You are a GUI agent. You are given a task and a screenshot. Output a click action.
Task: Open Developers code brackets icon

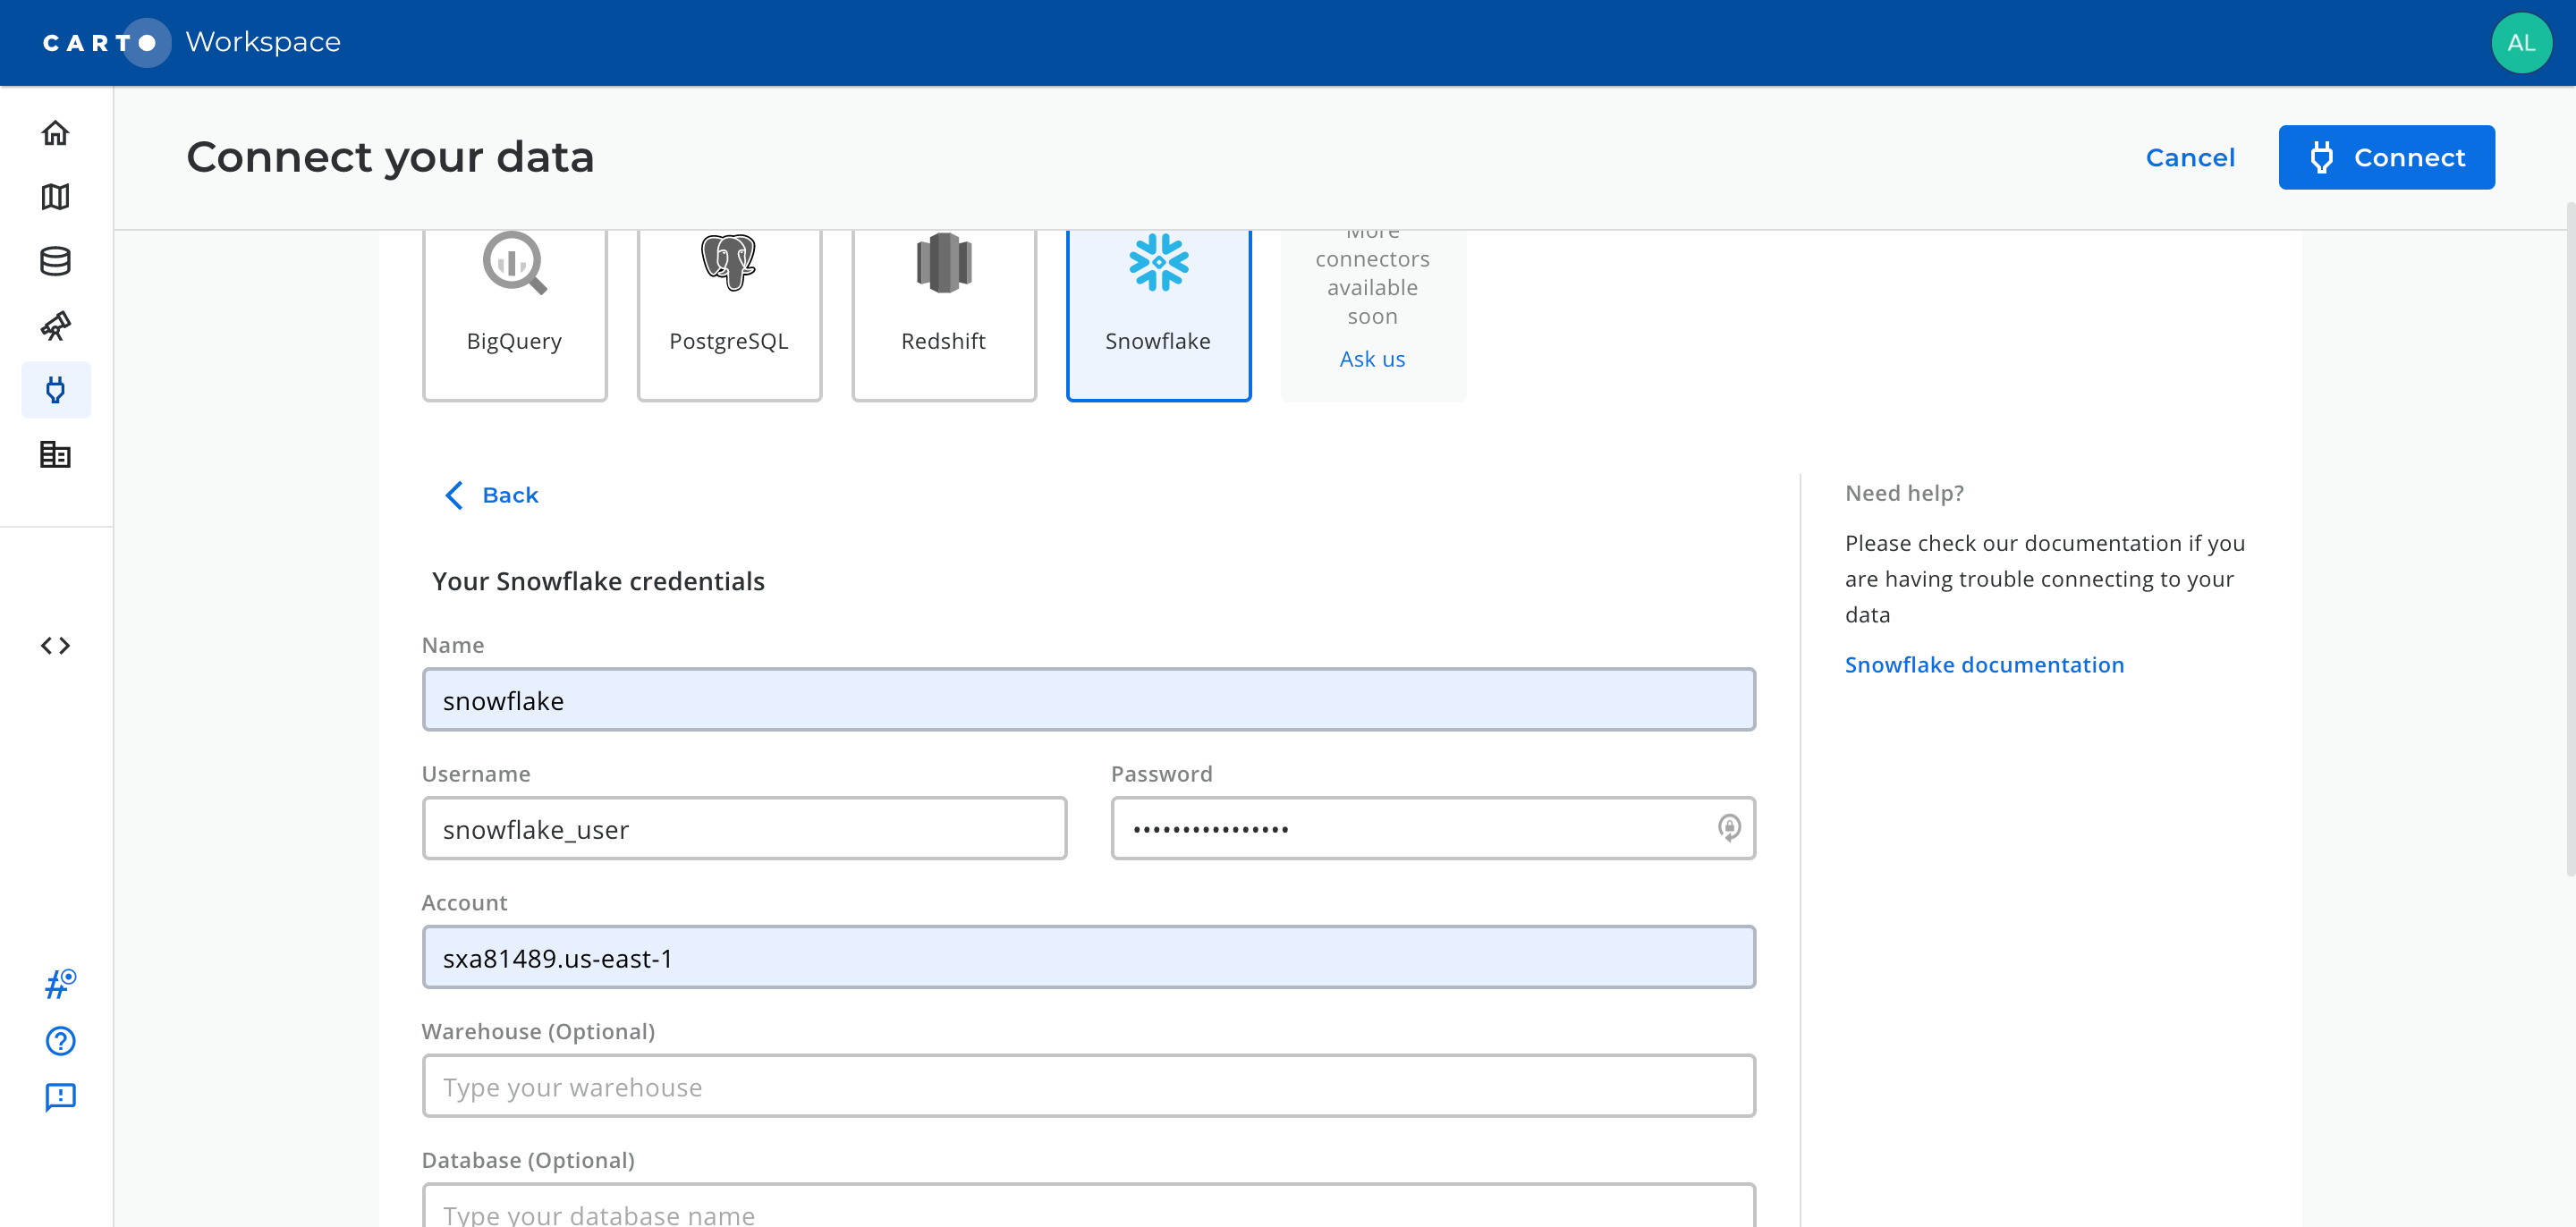point(55,645)
